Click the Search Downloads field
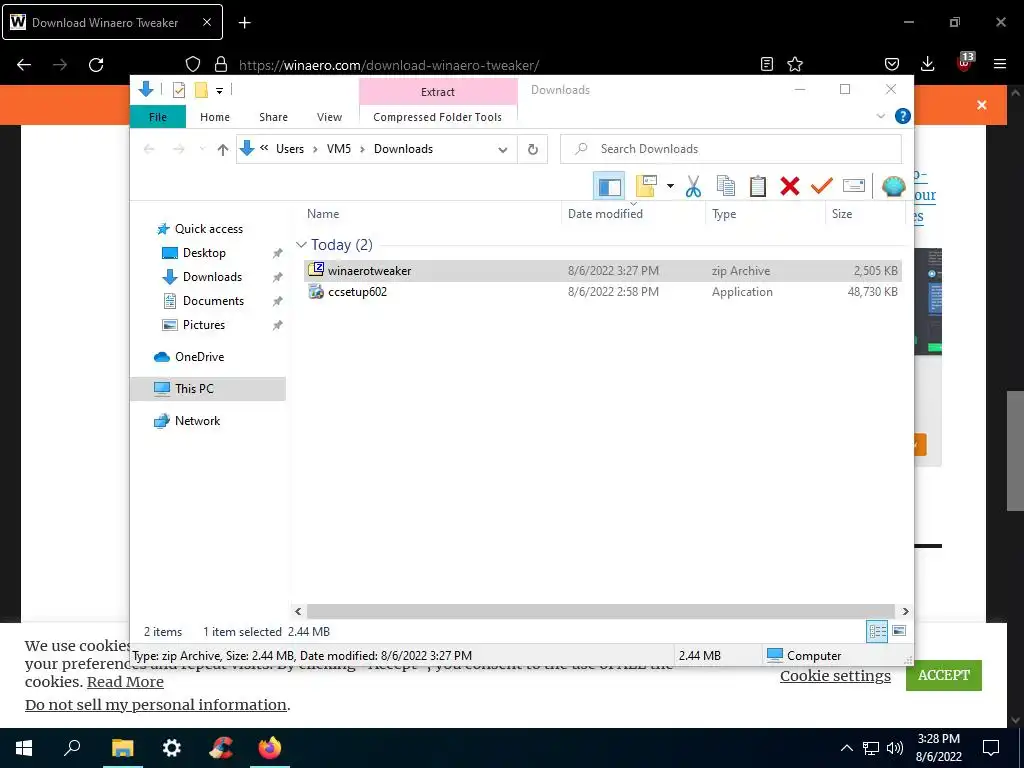1024x768 pixels. pyautogui.click(x=731, y=149)
